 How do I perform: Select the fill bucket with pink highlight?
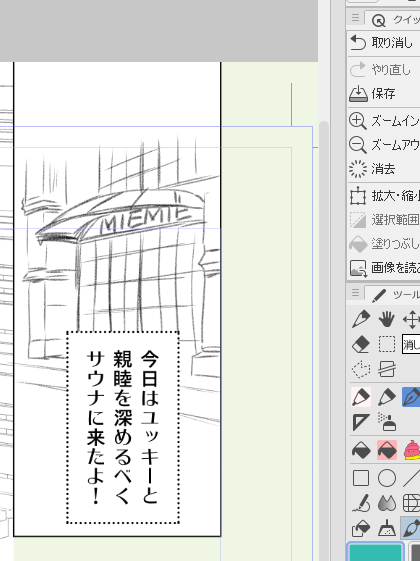[x=387, y=450]
